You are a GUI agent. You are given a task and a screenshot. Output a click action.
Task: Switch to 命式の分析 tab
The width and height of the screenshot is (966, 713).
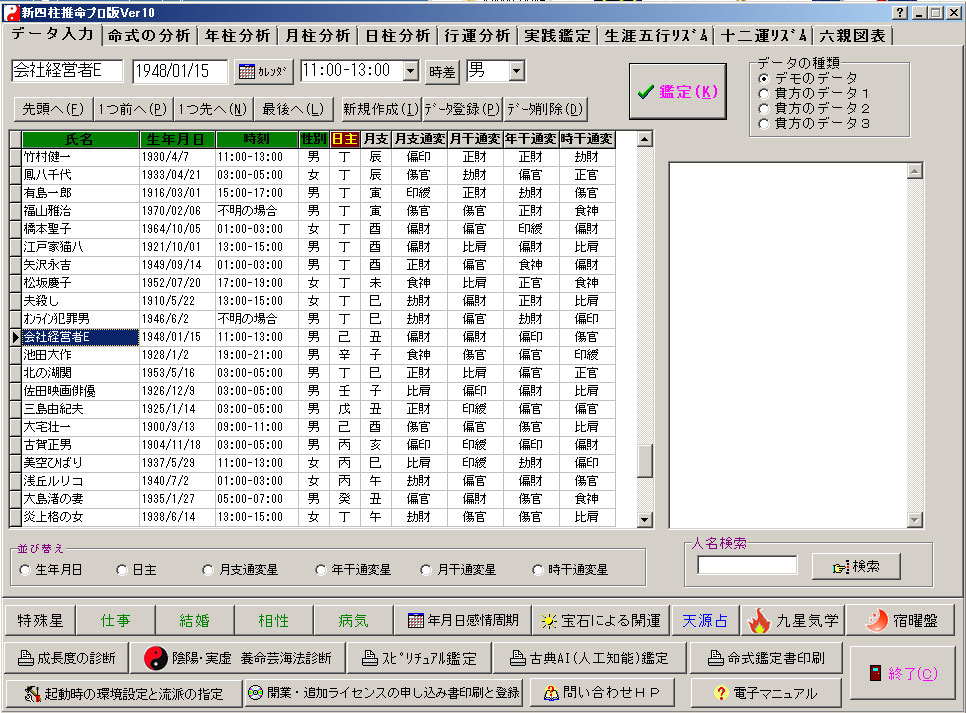click(149, 36)
